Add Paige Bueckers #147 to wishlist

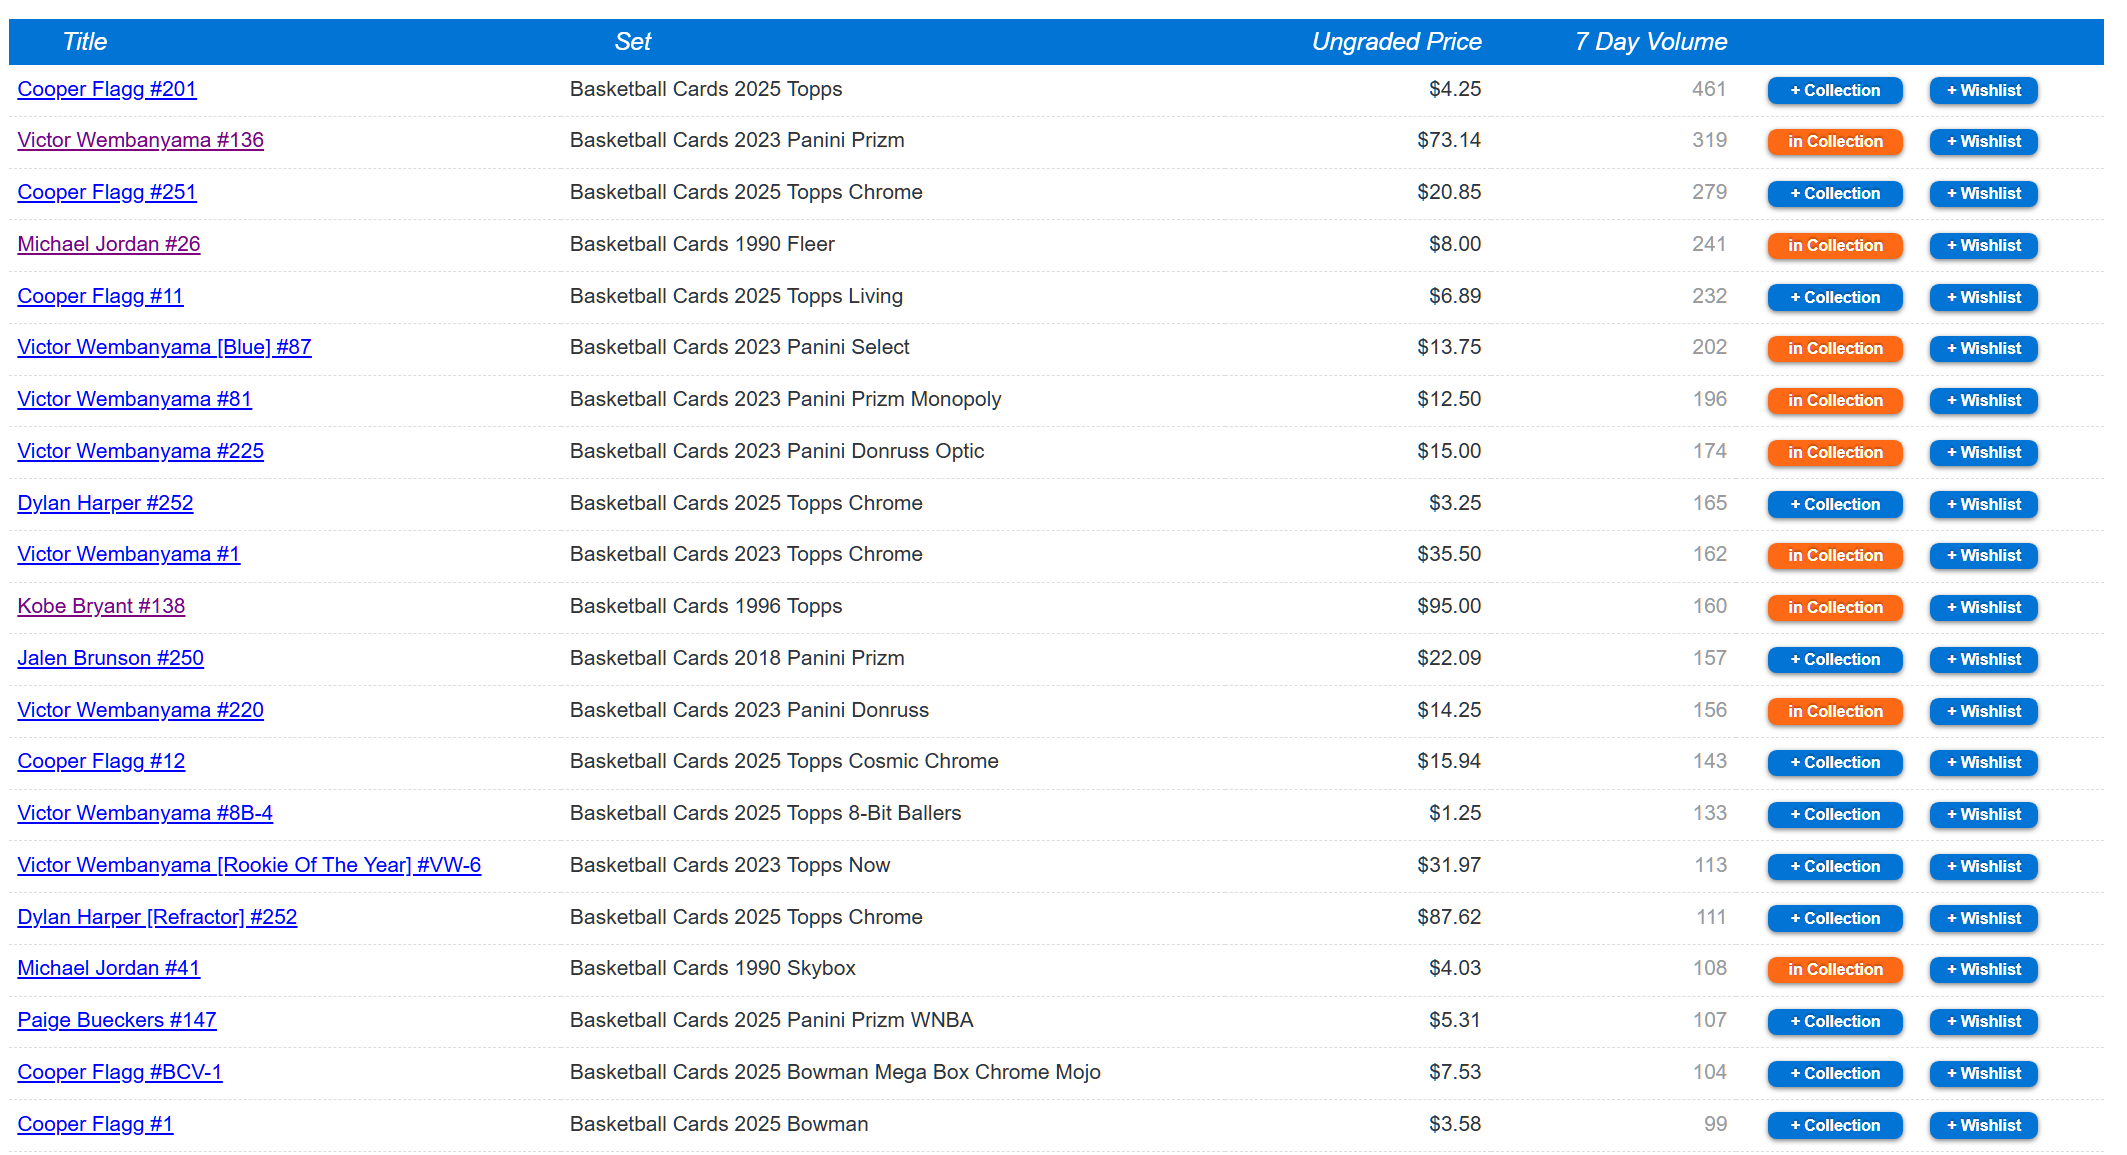(1984, 1022)
